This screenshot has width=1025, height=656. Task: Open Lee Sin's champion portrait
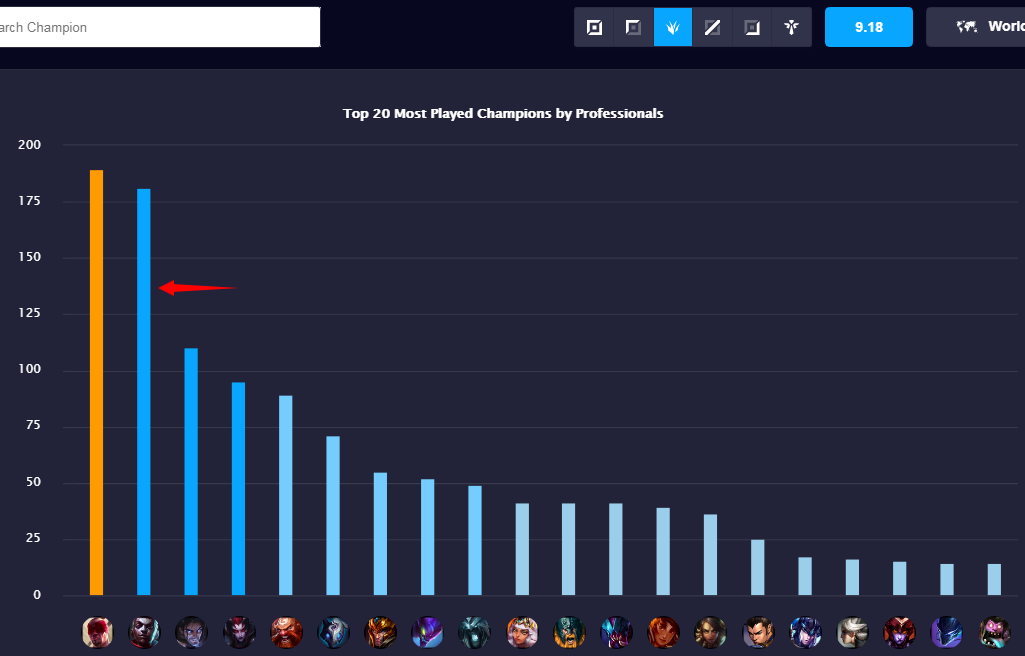pos(97,632)
